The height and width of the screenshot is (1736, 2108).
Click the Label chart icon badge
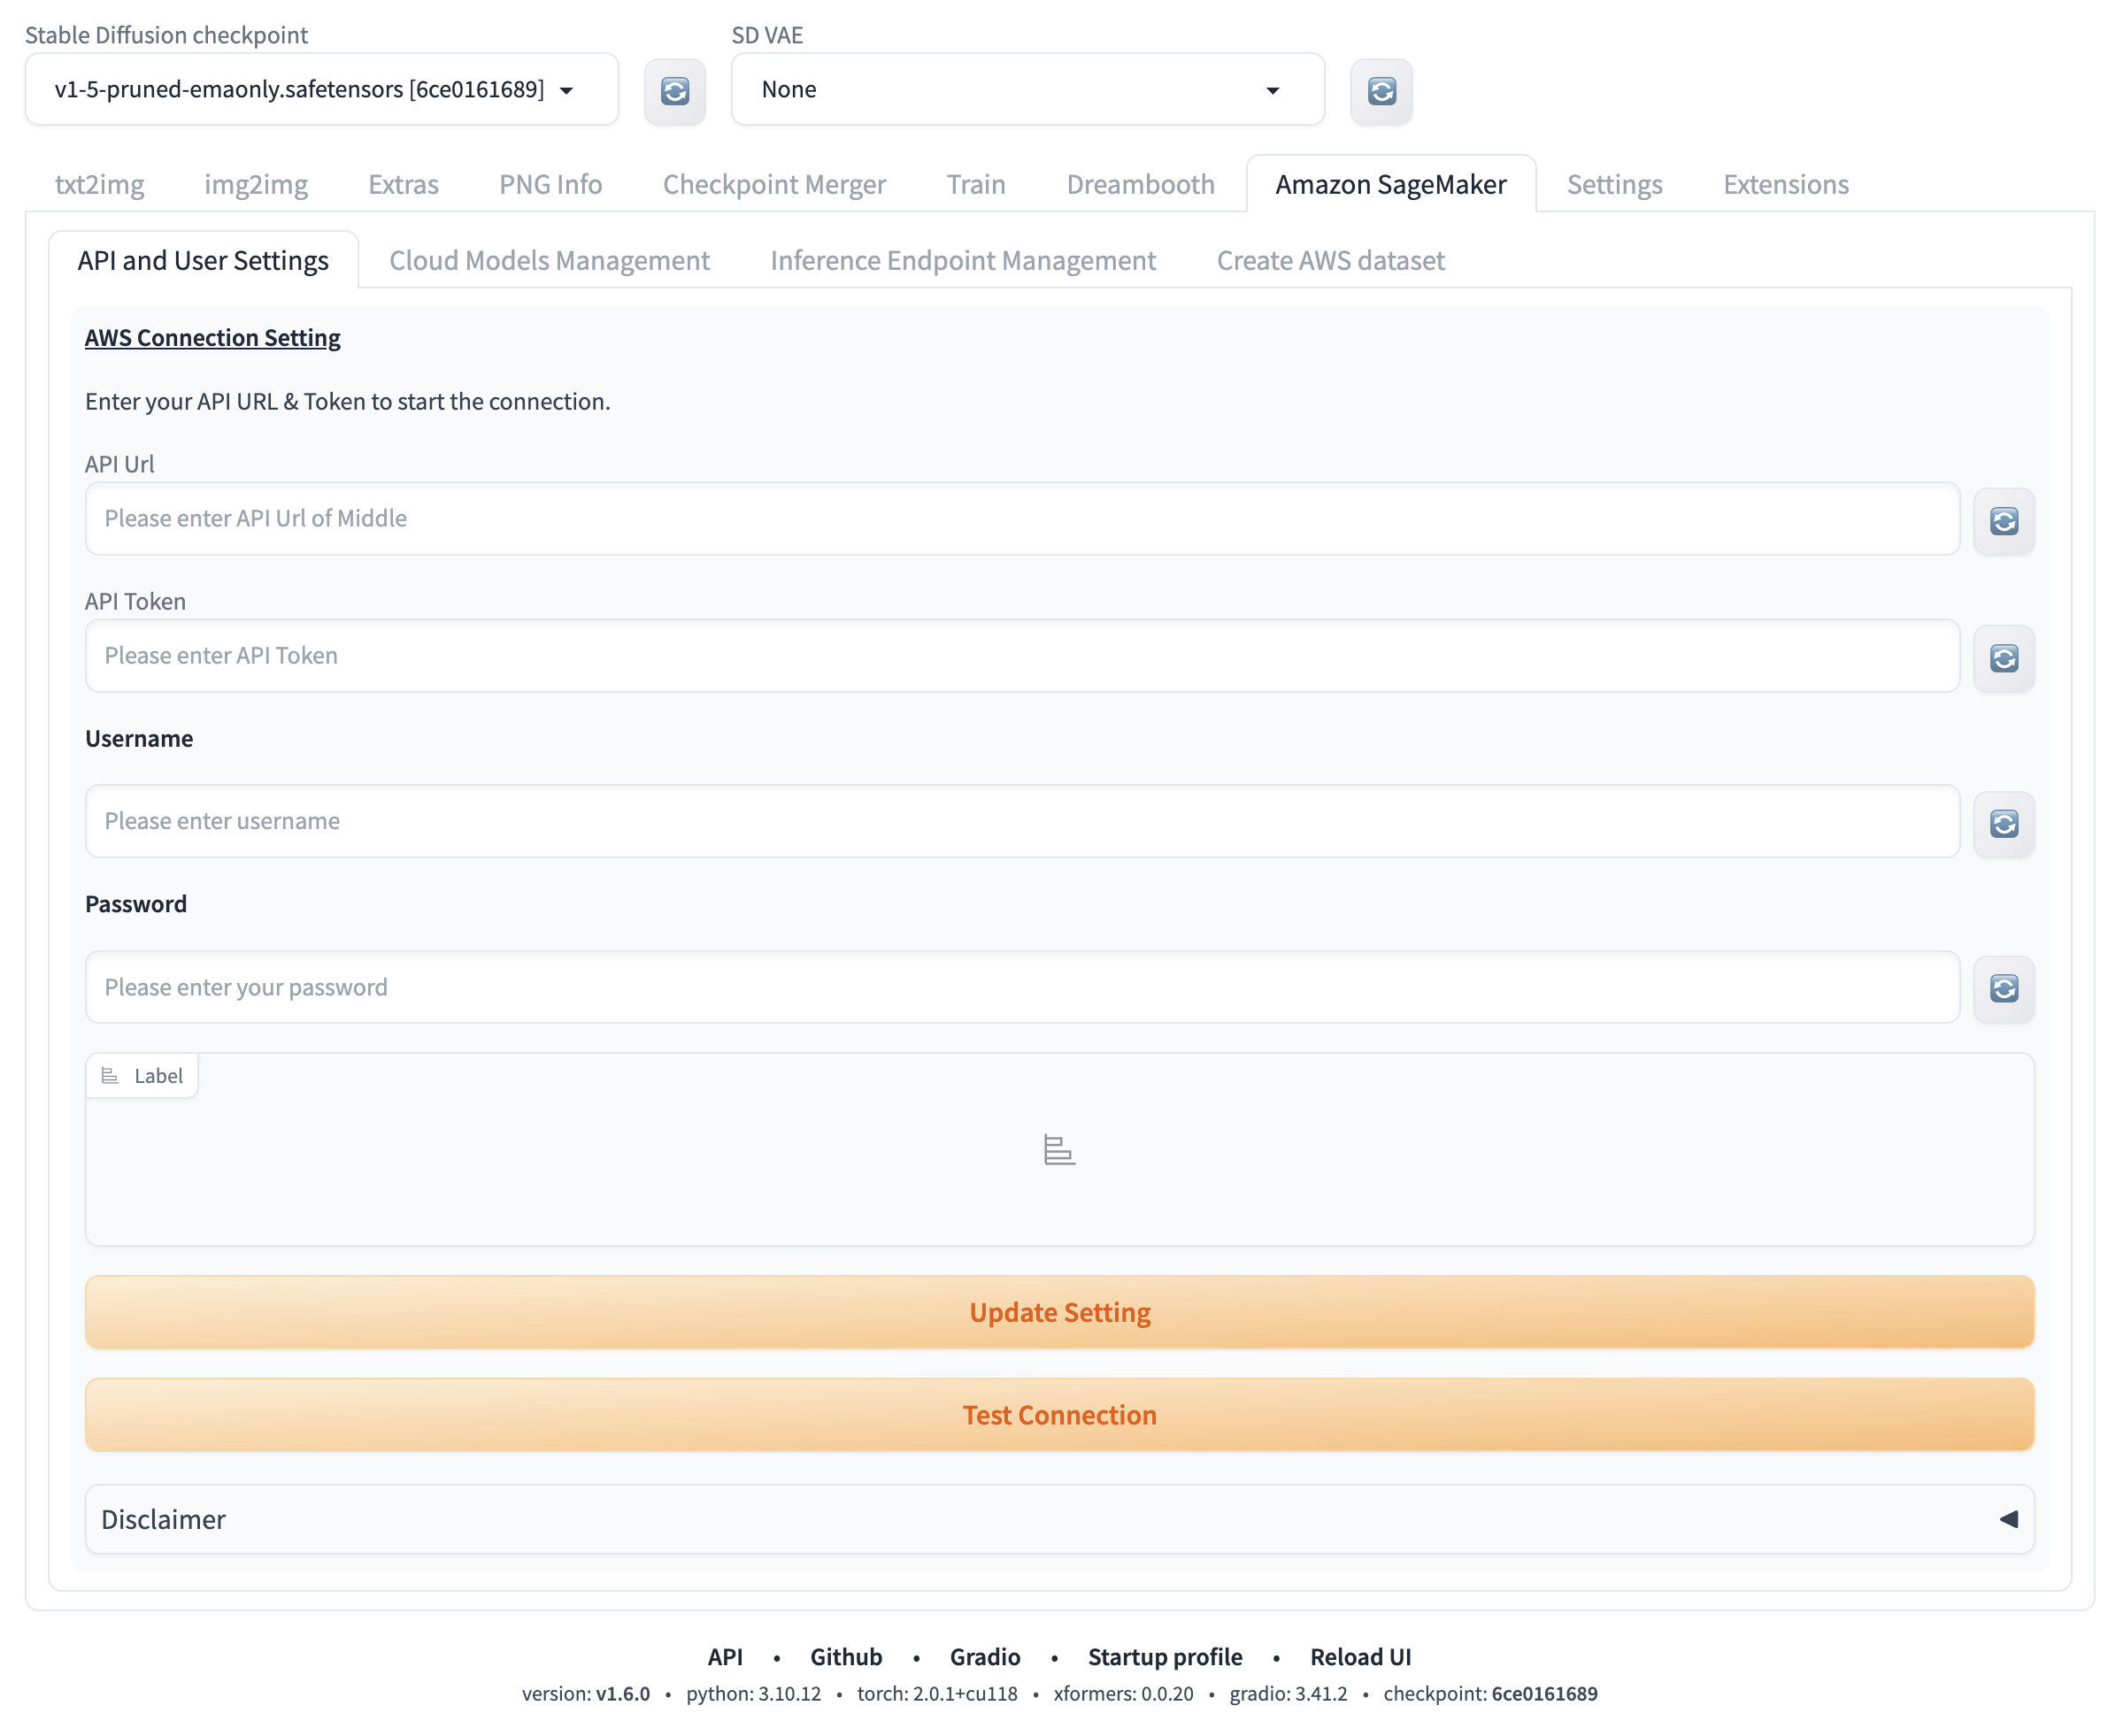142,1075
